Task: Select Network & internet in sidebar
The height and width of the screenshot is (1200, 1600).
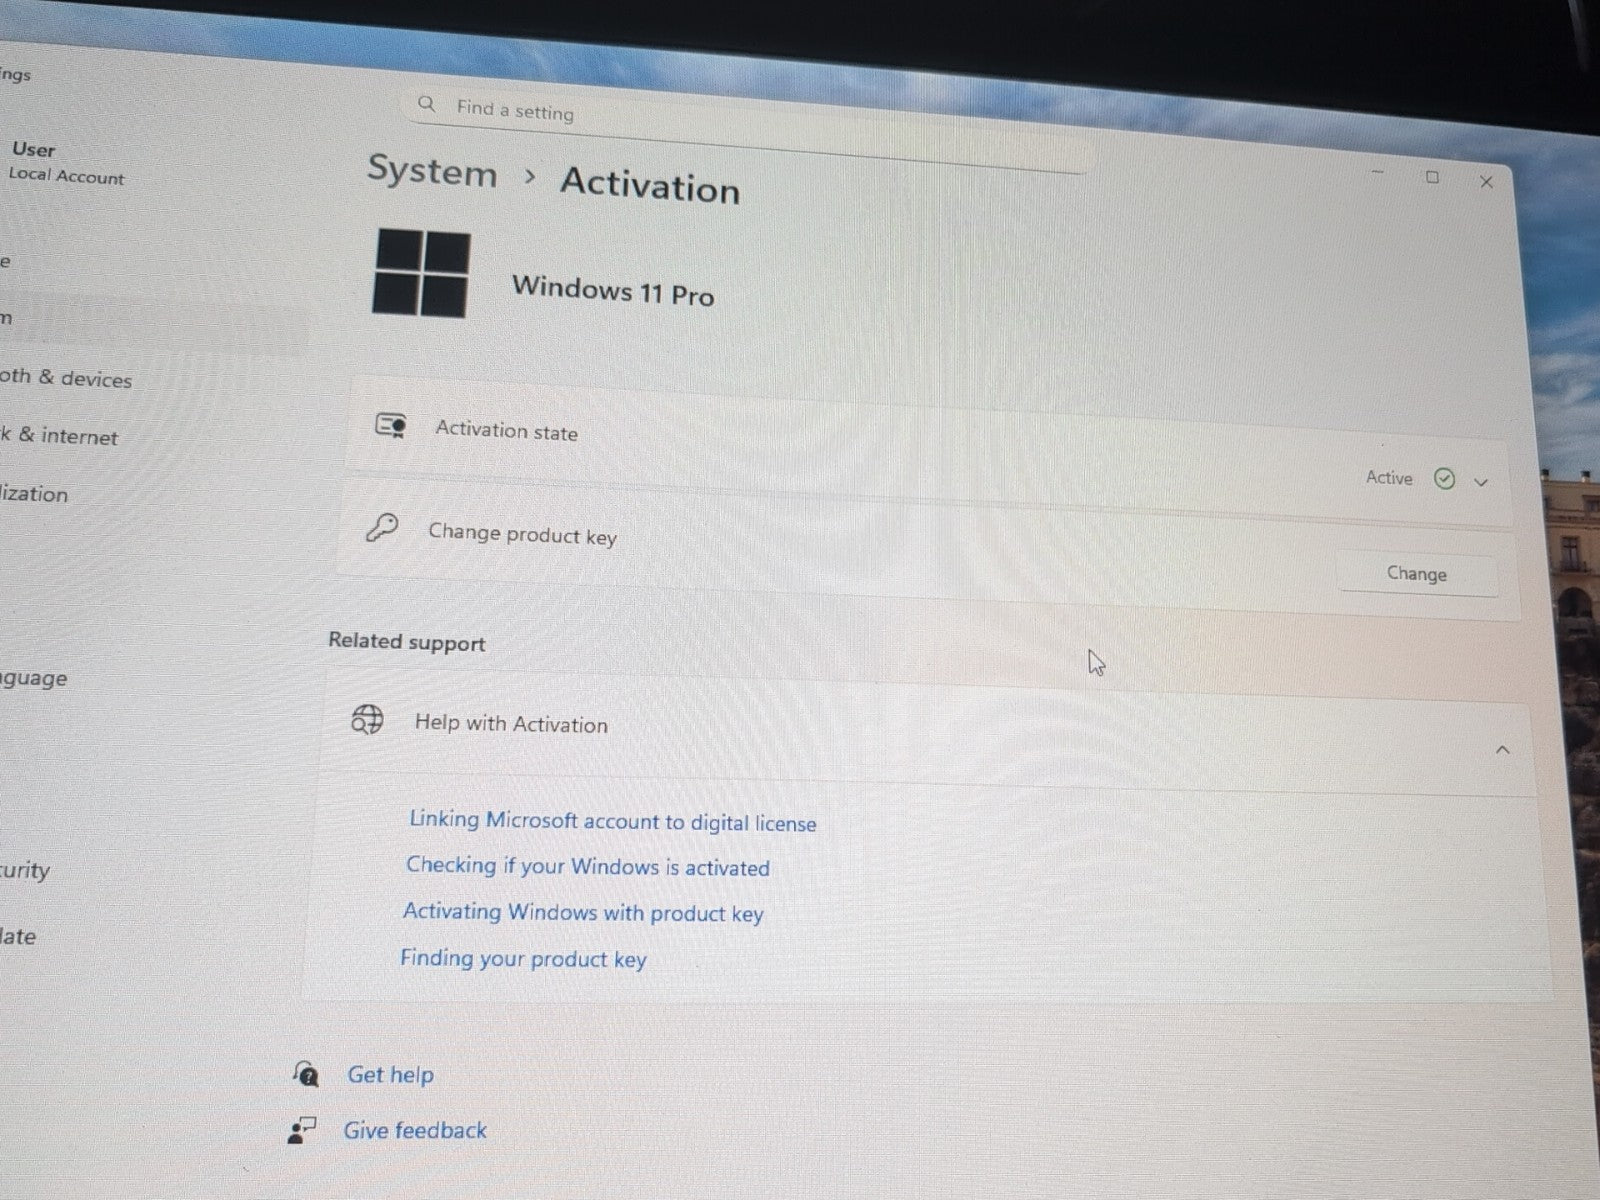Action: tap(59, 436)
